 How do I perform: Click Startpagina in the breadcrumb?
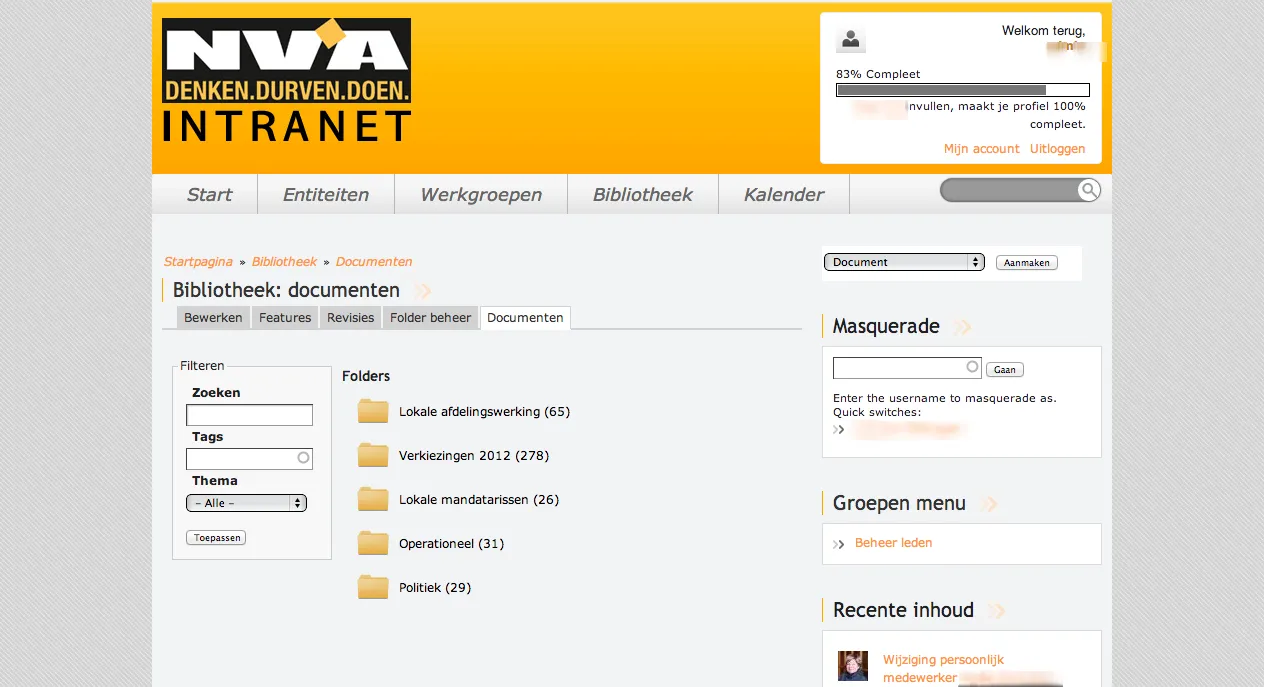click(x=198, y=262)
